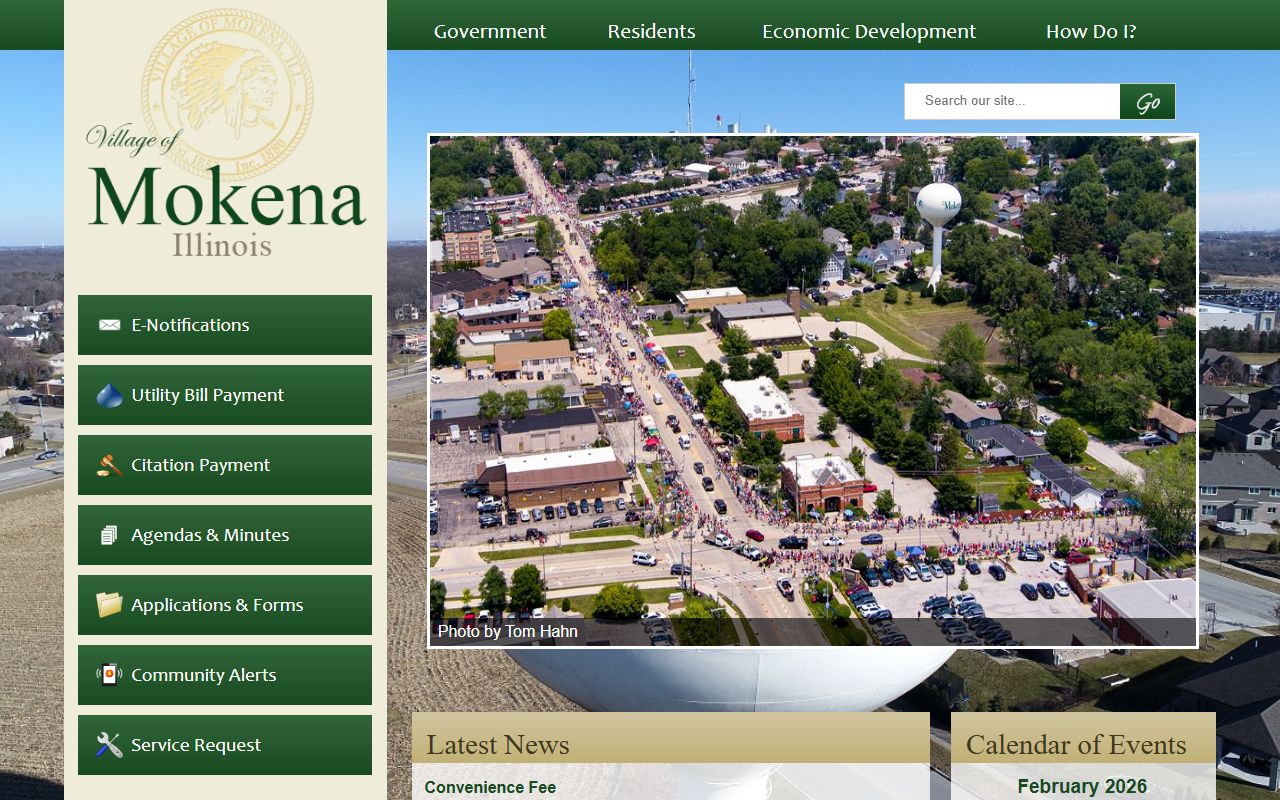Click the Go search button
This screenshot has width=1280, height=800.
pos(1147,101)
